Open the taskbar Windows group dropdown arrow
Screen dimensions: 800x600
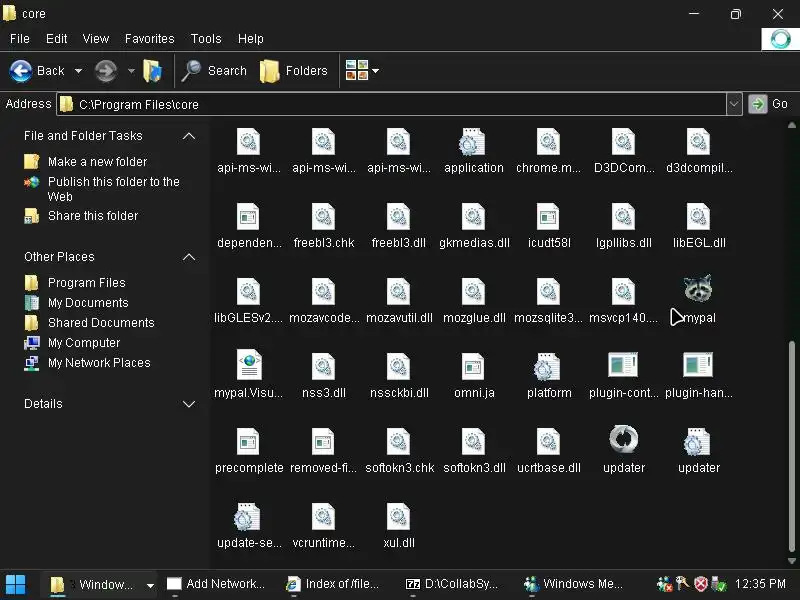[150, 585]
